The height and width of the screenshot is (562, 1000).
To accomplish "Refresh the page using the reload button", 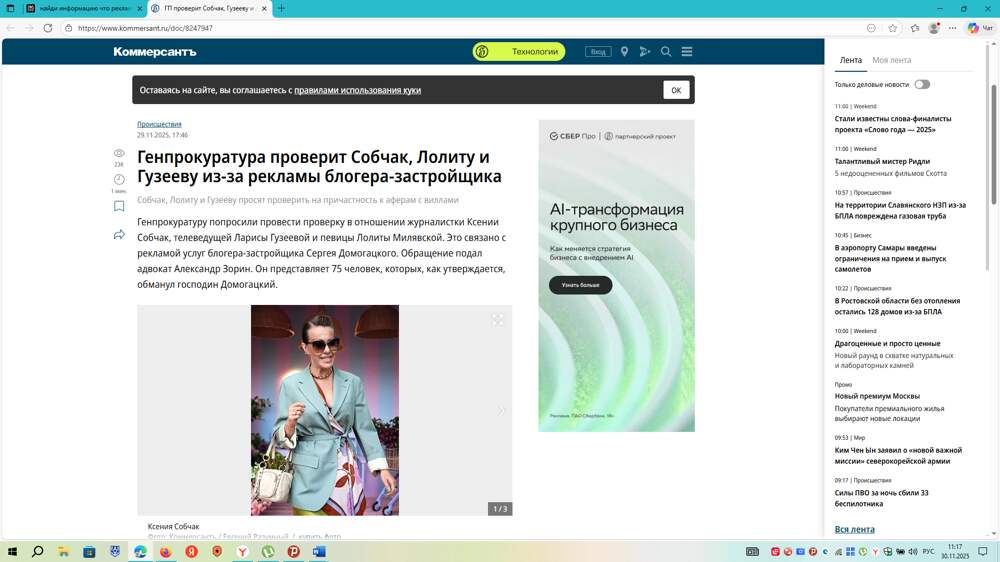I will [47, 28].
